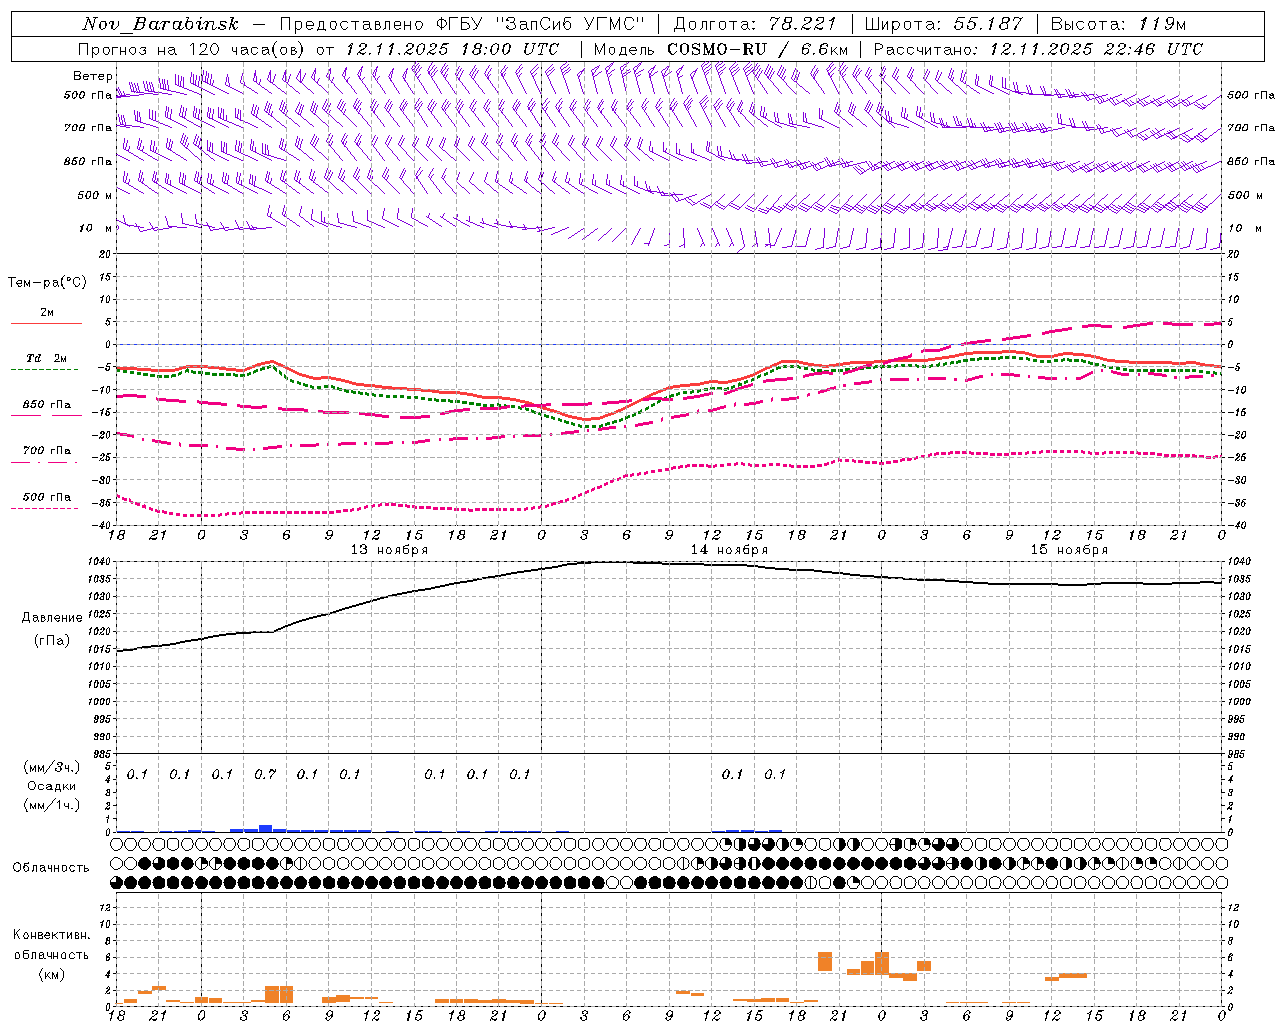Click the 850 гПа temperature legend entry
The image size is (1280, 1024).
[47, 405]
